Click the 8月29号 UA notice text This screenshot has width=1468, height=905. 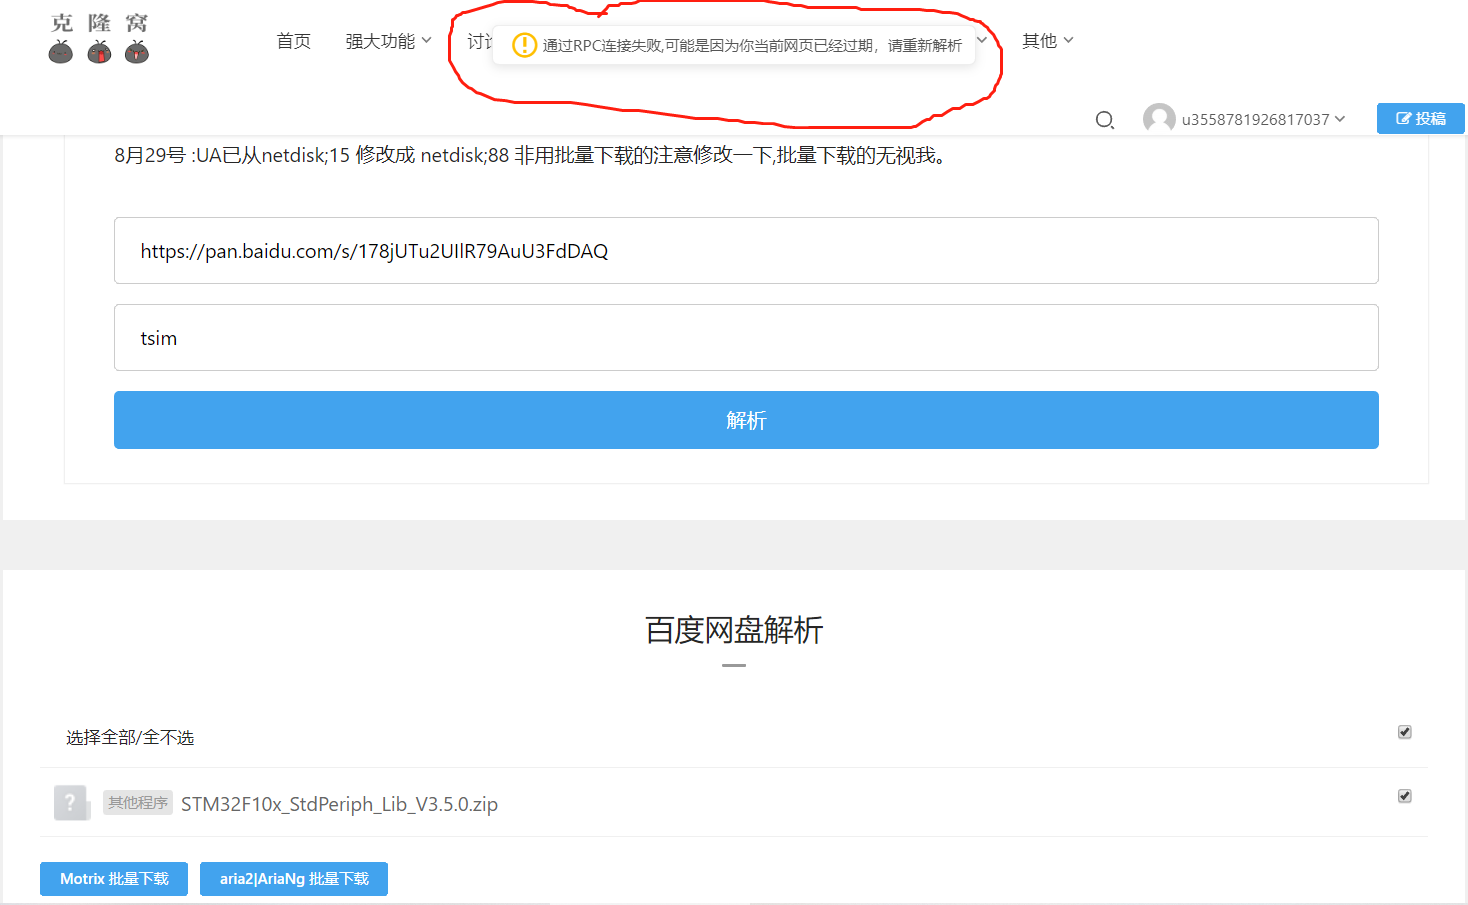click(530, 155)
